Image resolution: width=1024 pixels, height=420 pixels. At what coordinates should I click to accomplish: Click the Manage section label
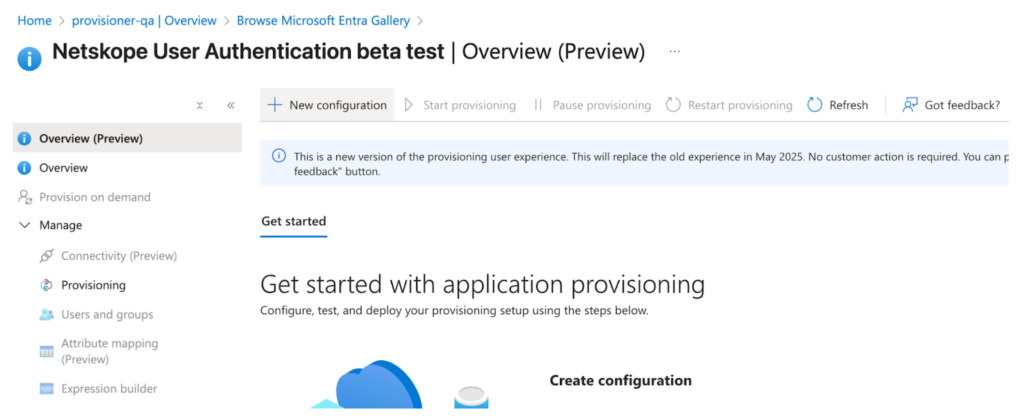(61, 225)
